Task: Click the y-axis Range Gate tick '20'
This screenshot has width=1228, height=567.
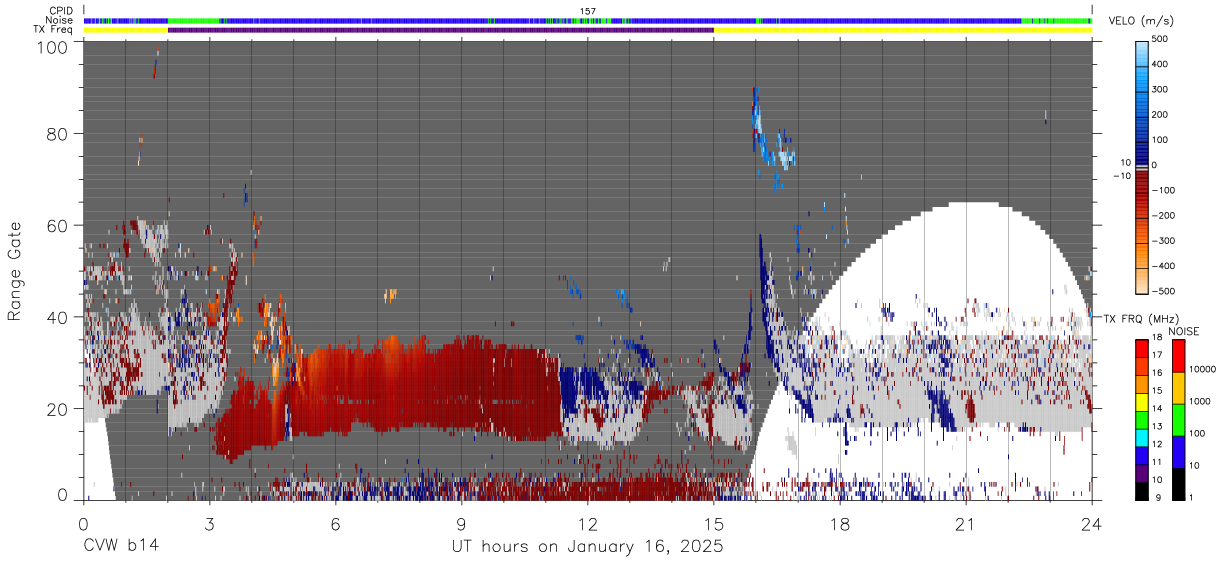Action: coord(57,409)
